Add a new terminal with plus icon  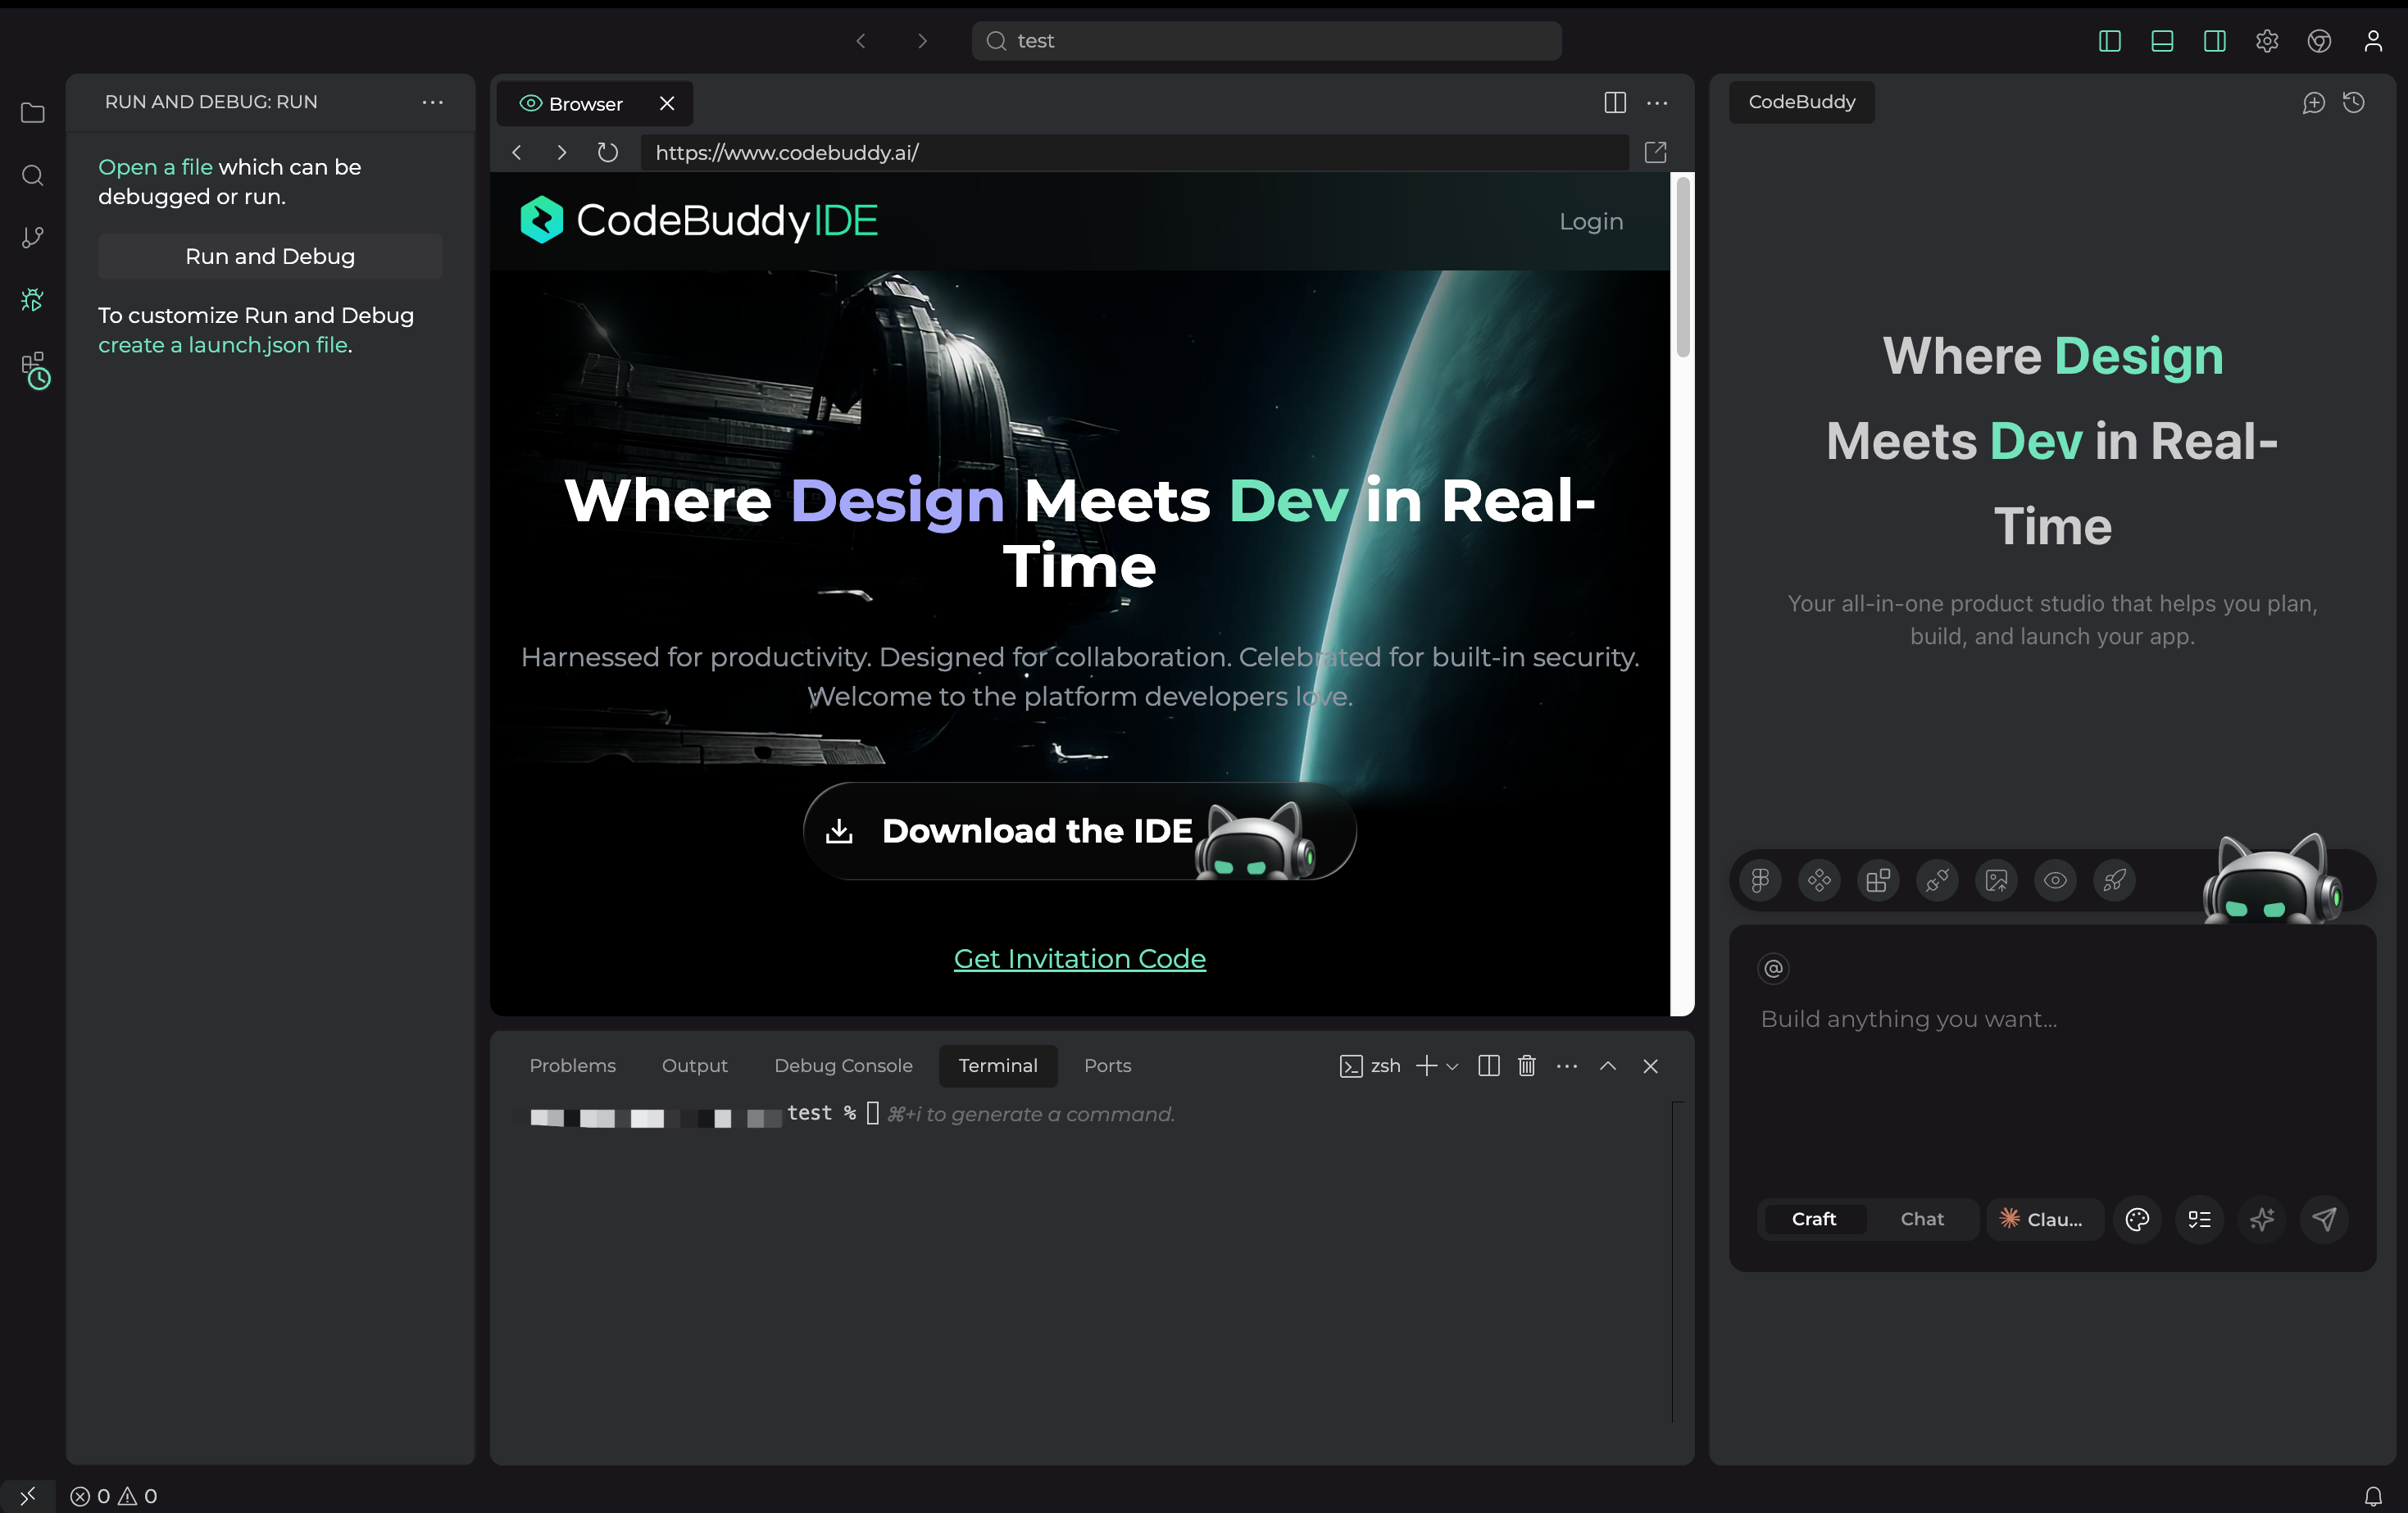(x=1426, y=1066)
